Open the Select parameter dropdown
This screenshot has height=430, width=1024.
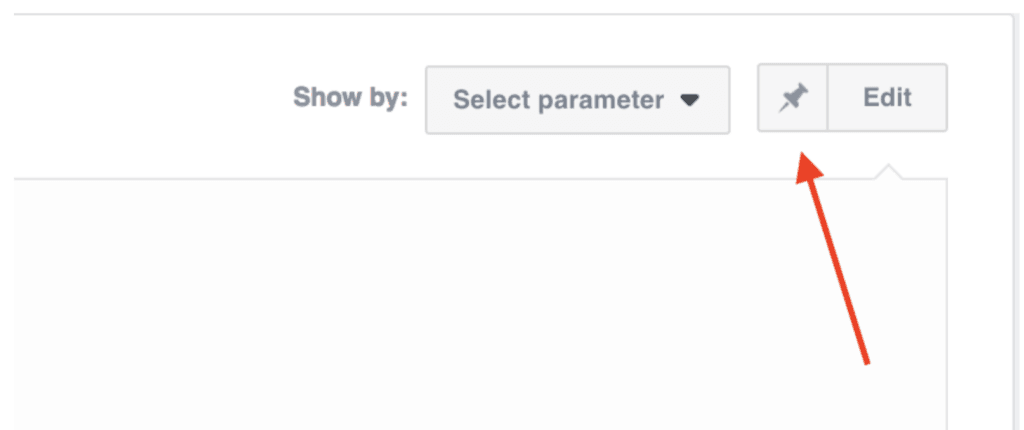(577, 100)
